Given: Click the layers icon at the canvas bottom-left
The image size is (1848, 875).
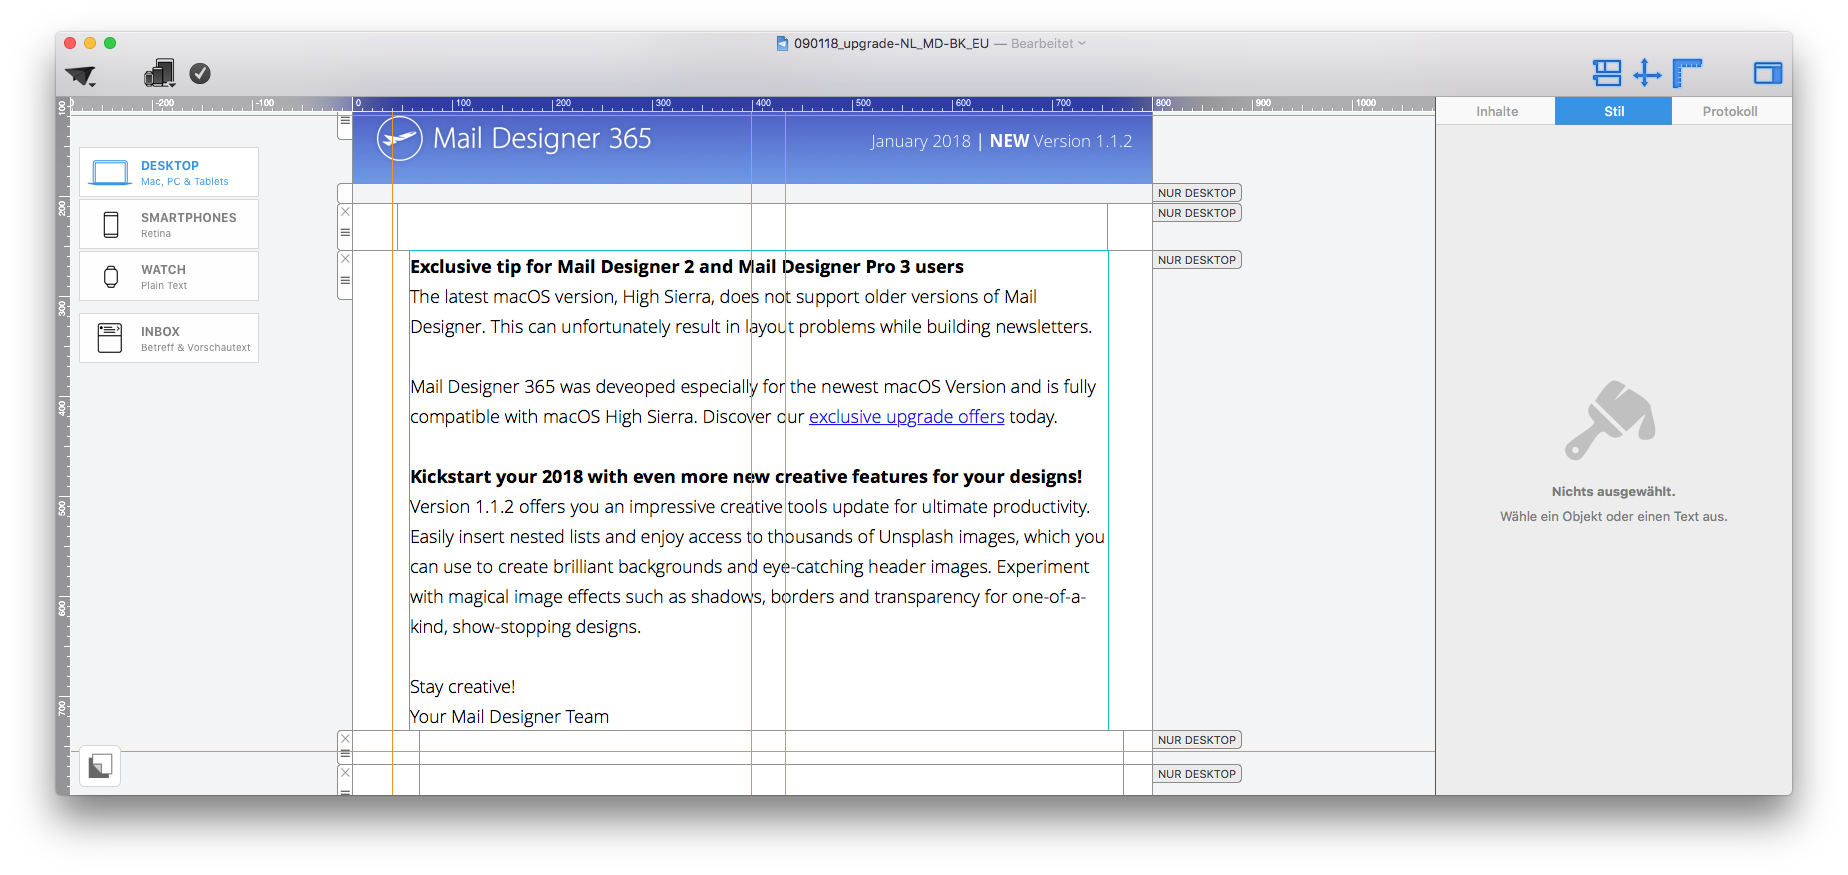Looking at the screenshot, I should tap(100, 767).
